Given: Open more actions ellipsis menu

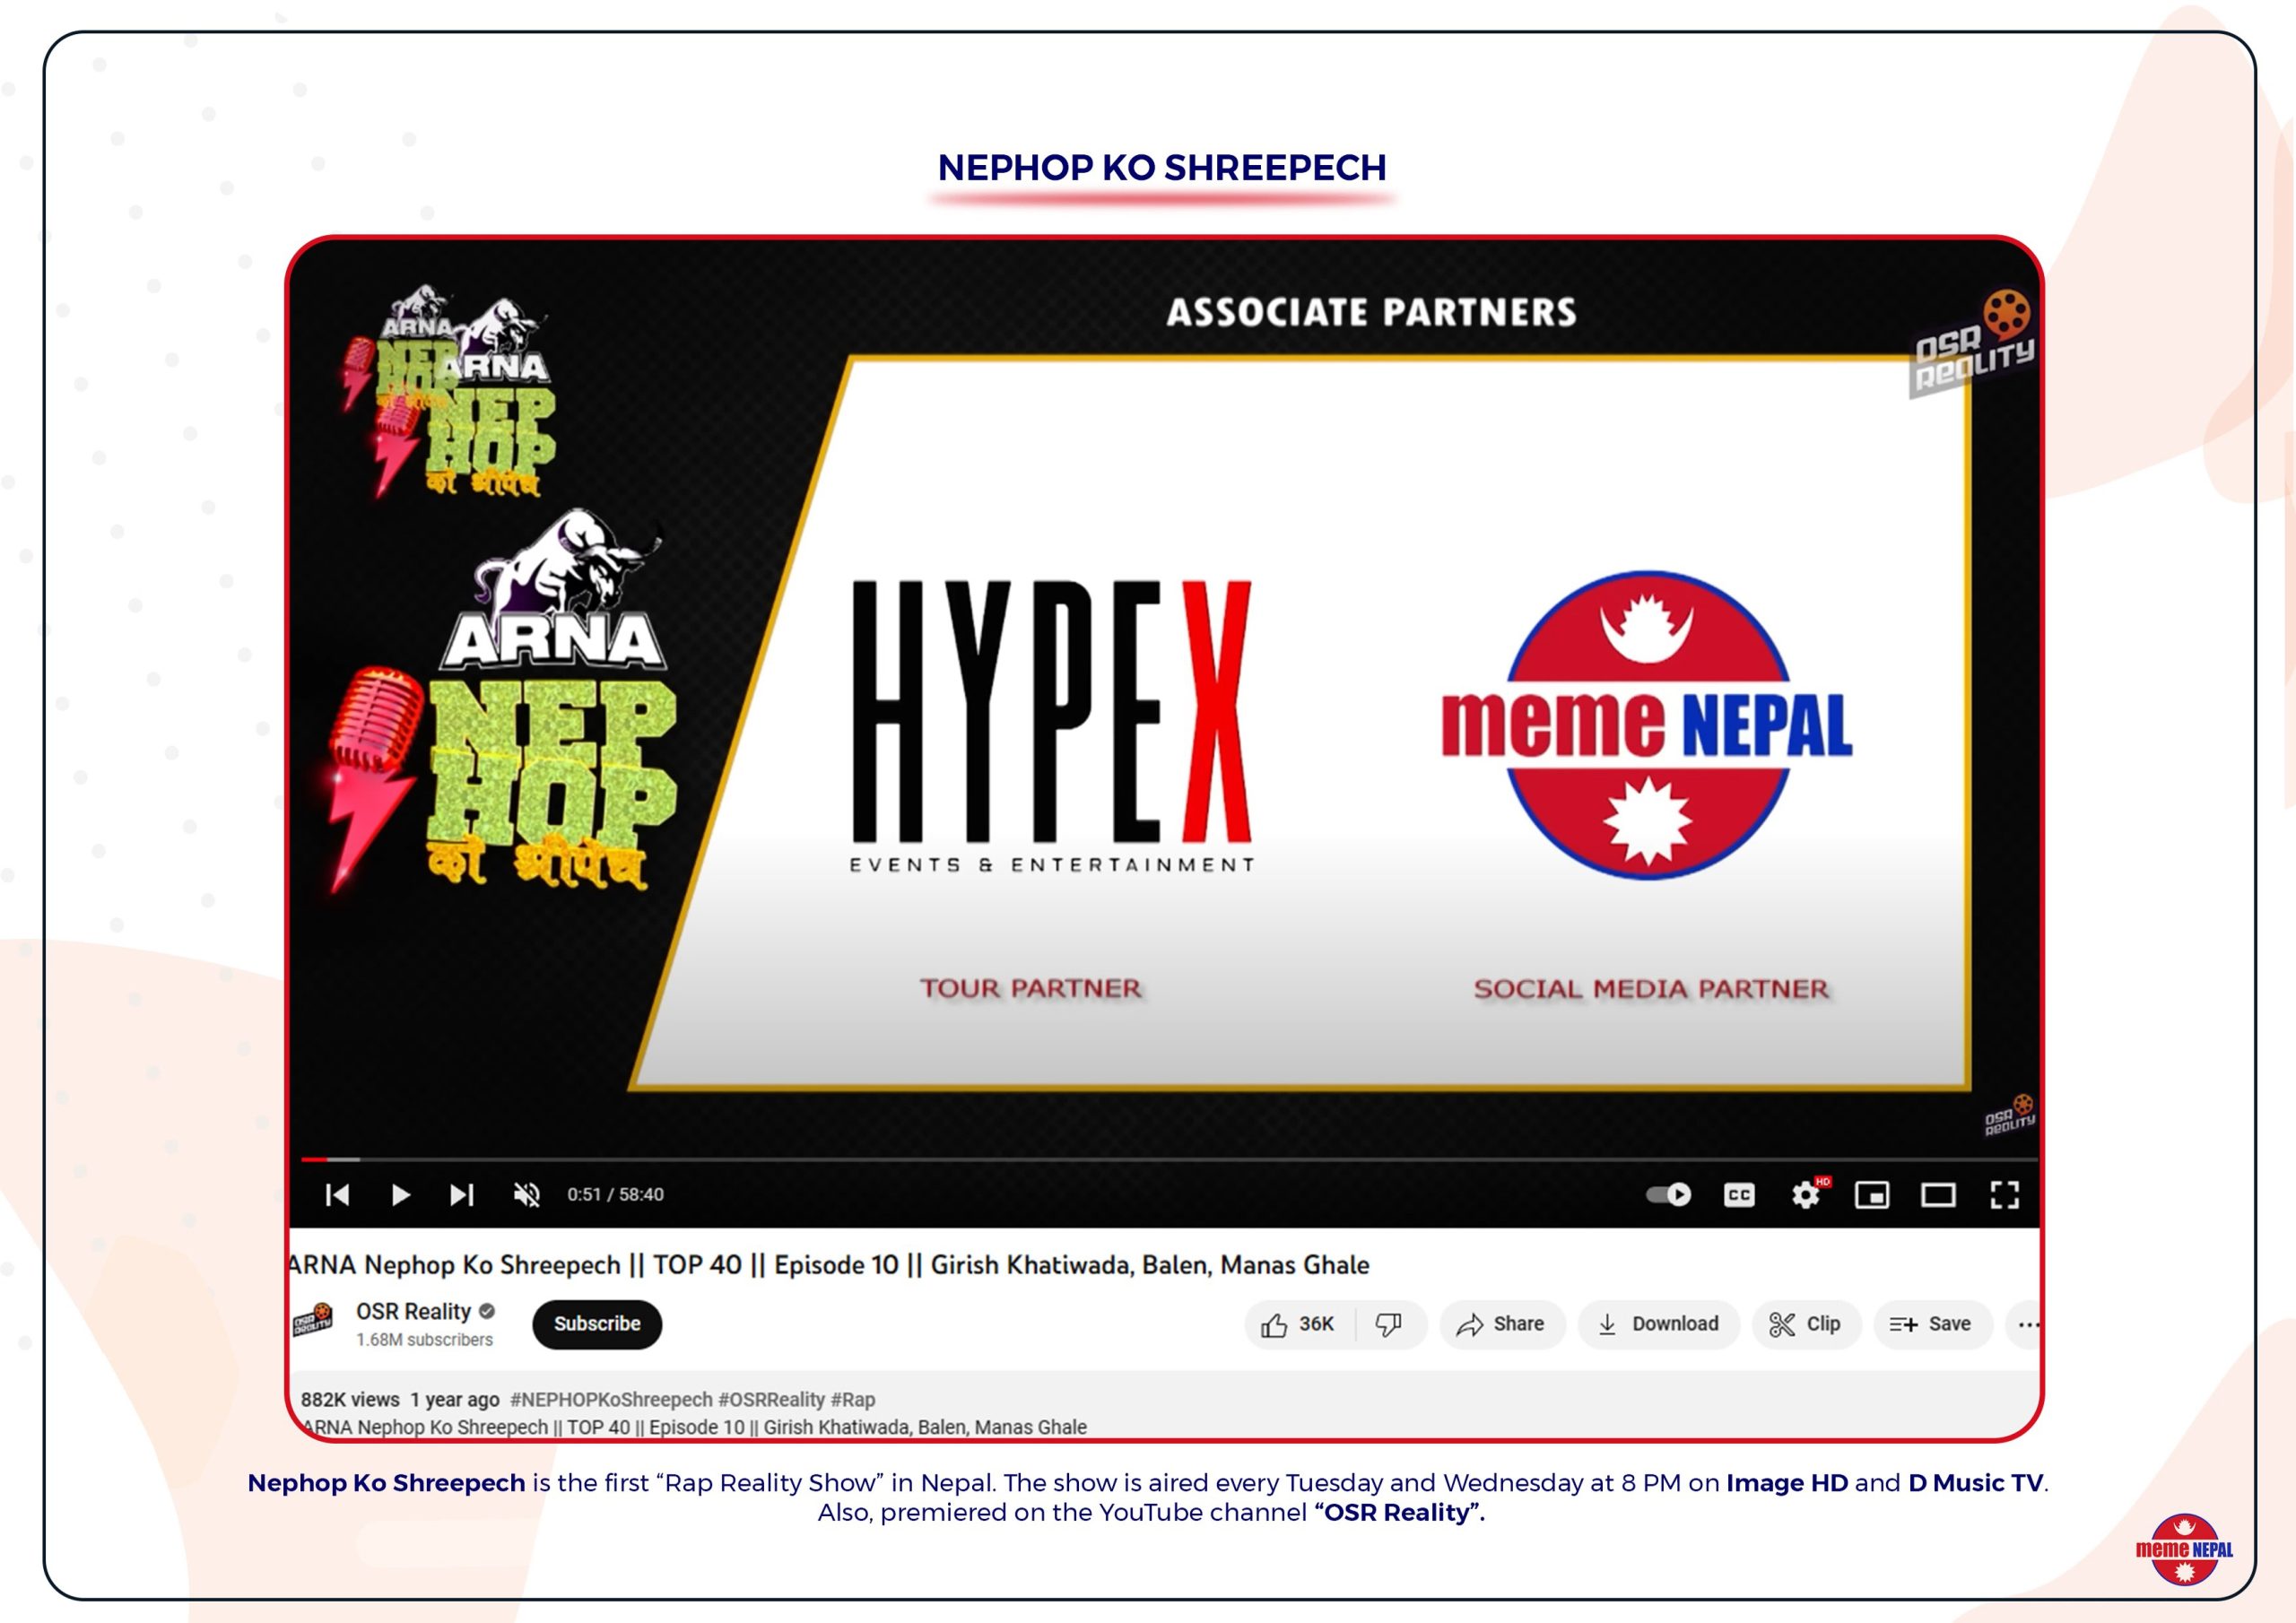Looking at the screenshot, I should coord(2027,1324).
